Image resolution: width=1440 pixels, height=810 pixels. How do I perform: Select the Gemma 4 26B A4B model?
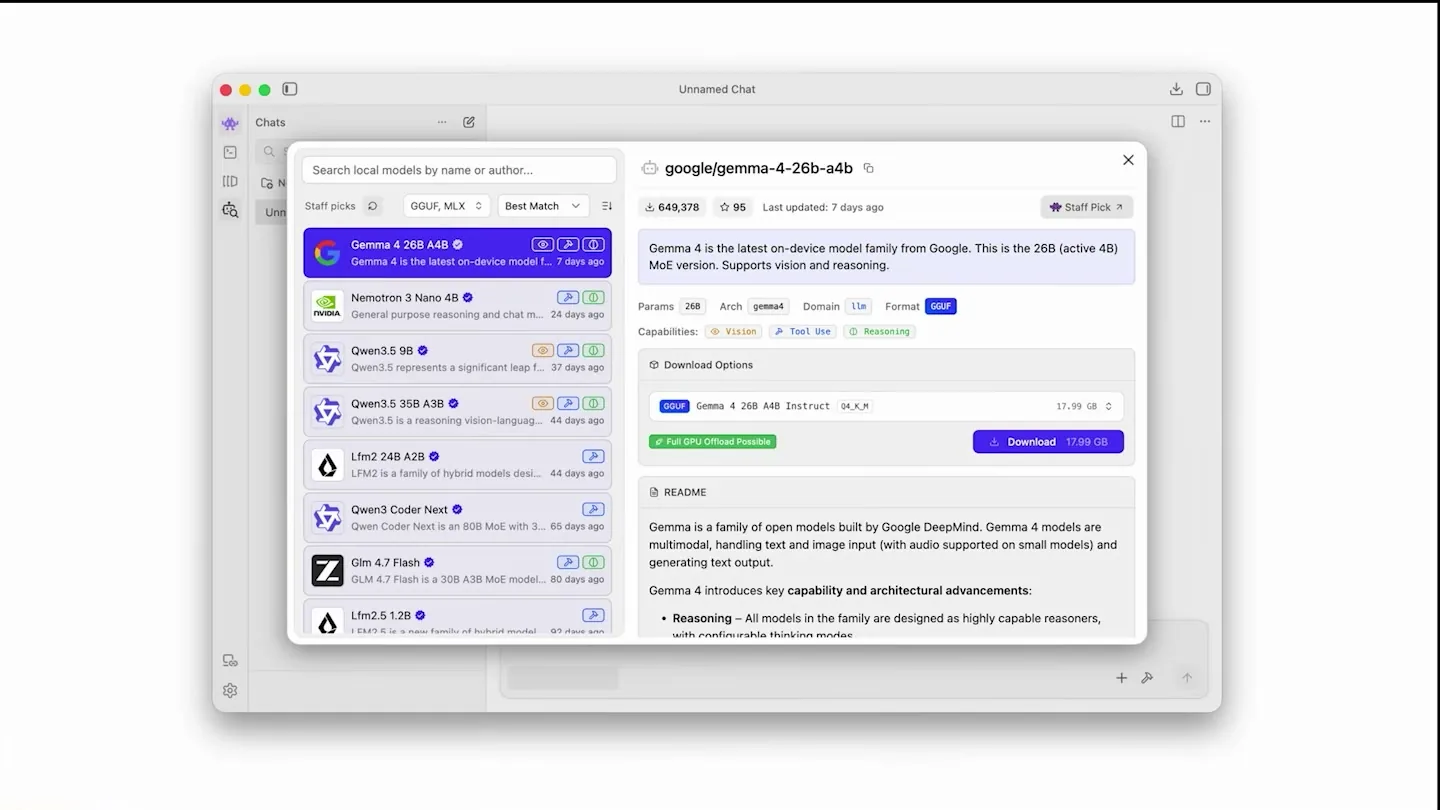pyautogui.click(x=457, y=253)
